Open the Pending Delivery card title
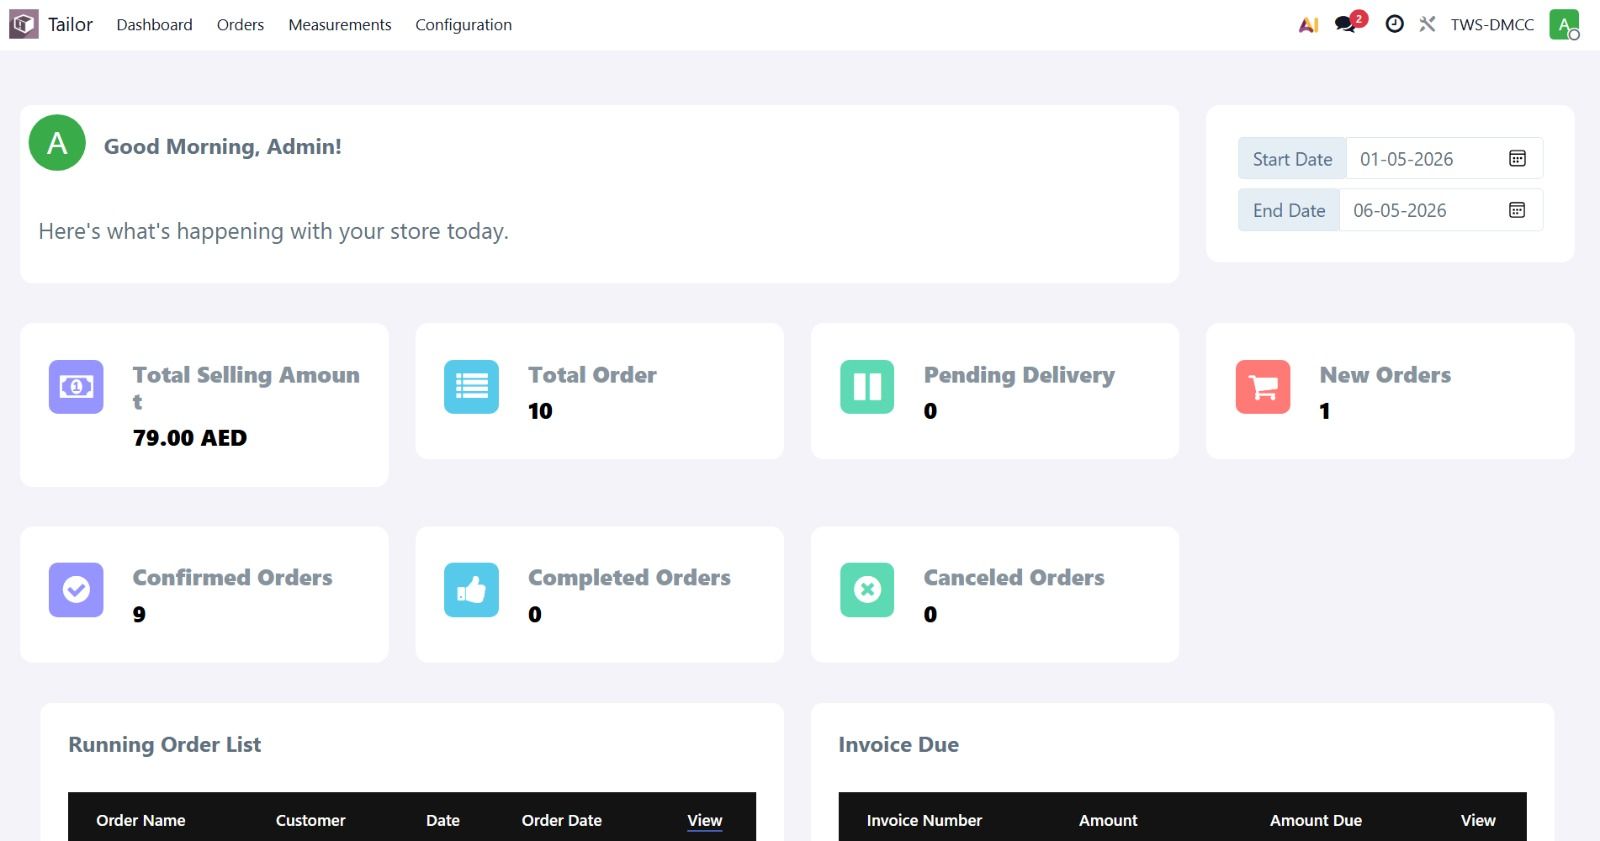This screenshot has width=1600, height=841. click(x=1019, y=375)
